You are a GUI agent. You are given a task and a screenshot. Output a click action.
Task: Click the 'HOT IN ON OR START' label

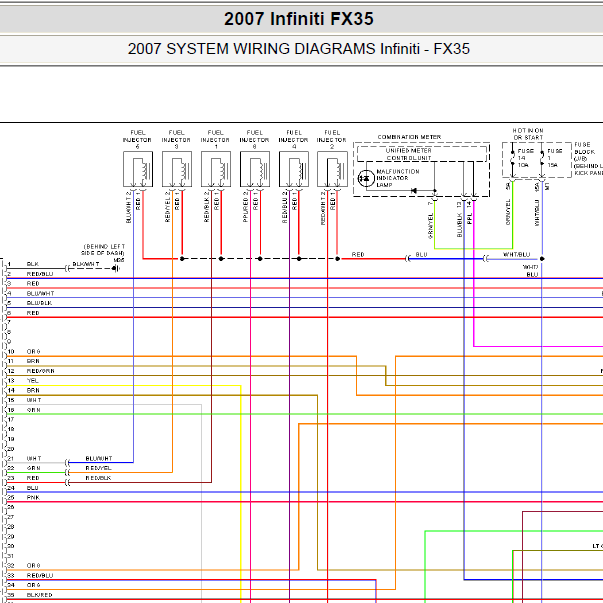528,134
